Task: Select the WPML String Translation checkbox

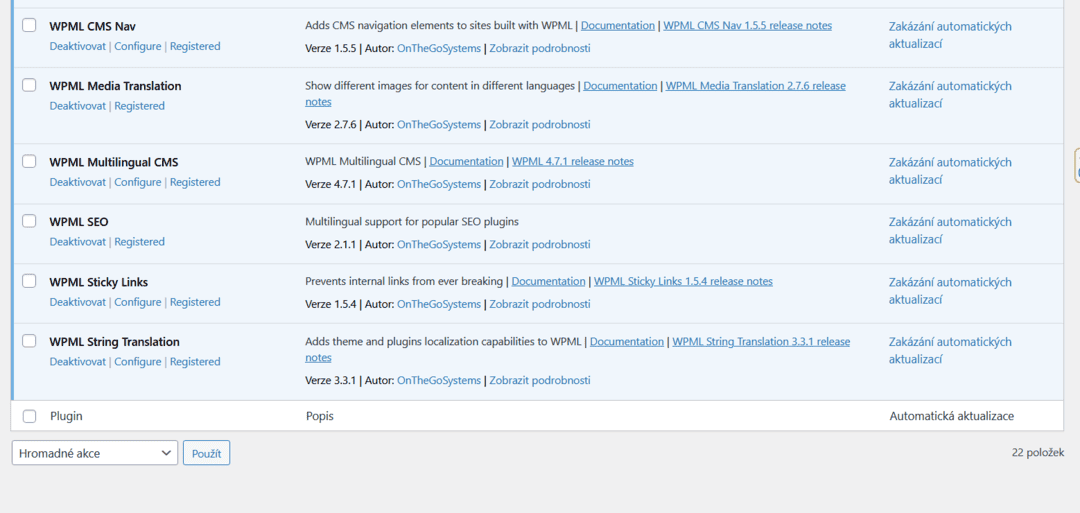Action: pos(29,341)
